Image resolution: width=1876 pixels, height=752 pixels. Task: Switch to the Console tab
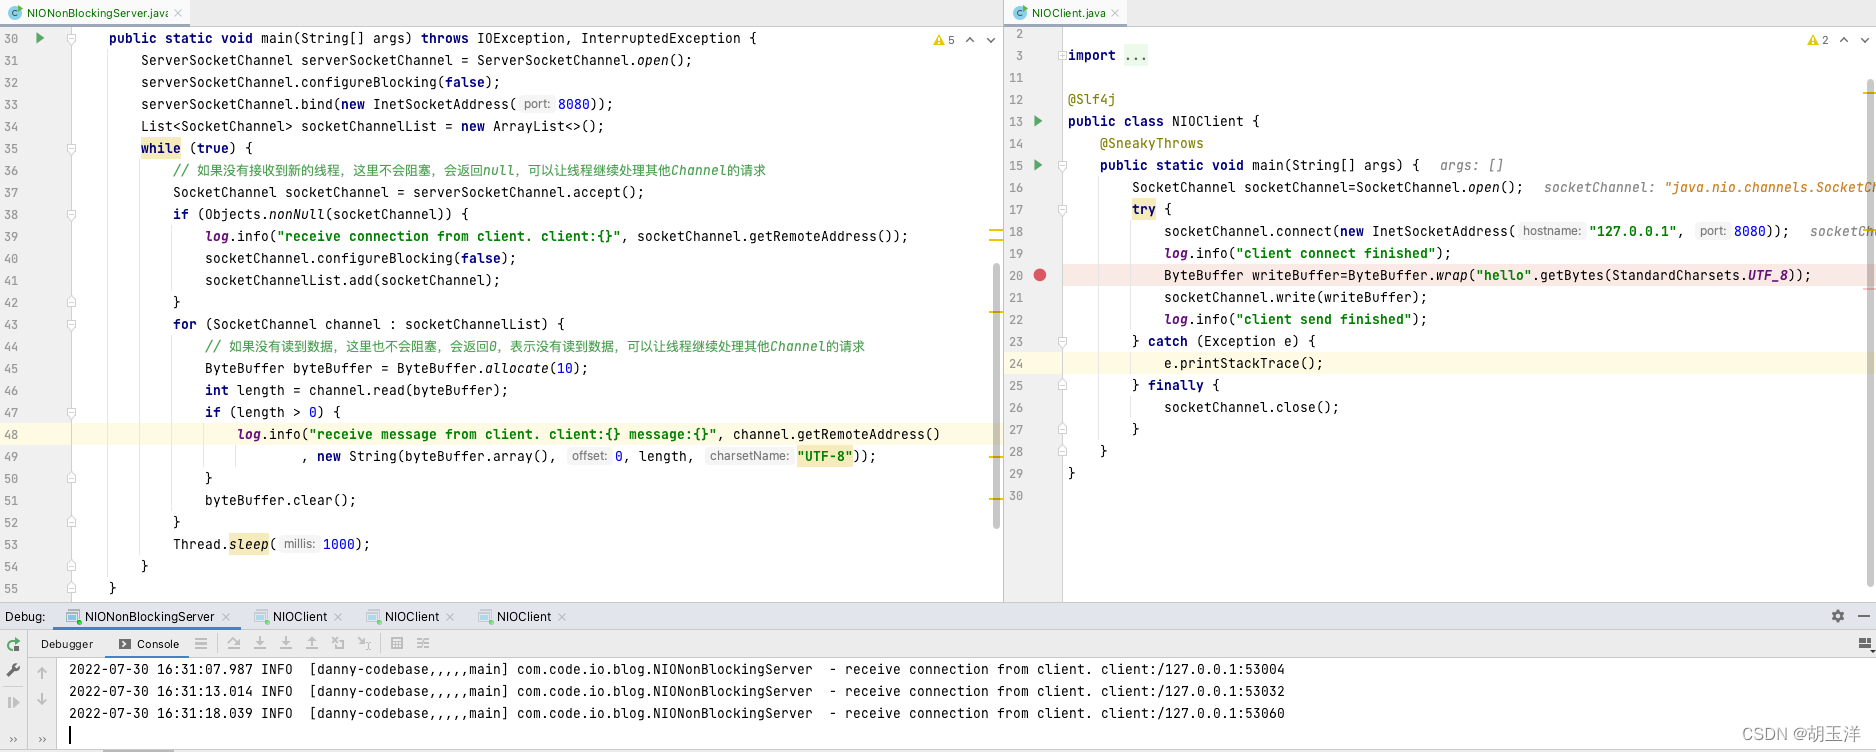point(149,644)
